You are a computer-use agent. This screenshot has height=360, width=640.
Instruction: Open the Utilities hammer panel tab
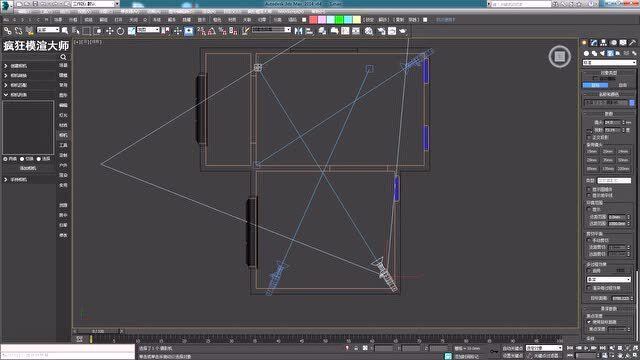(x=632, y=42)
